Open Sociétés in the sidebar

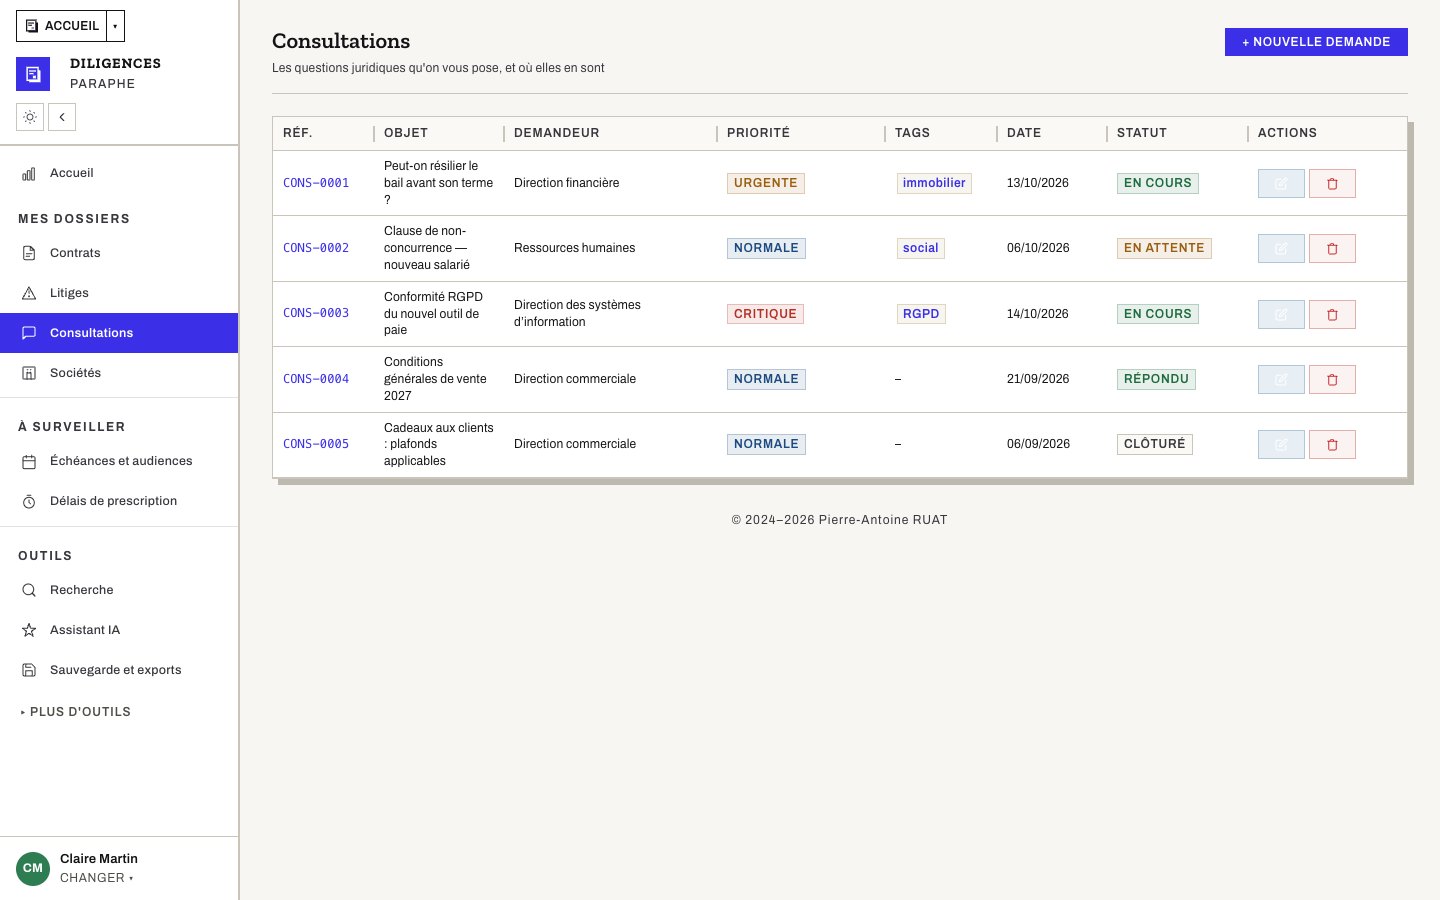coord(119,373)
